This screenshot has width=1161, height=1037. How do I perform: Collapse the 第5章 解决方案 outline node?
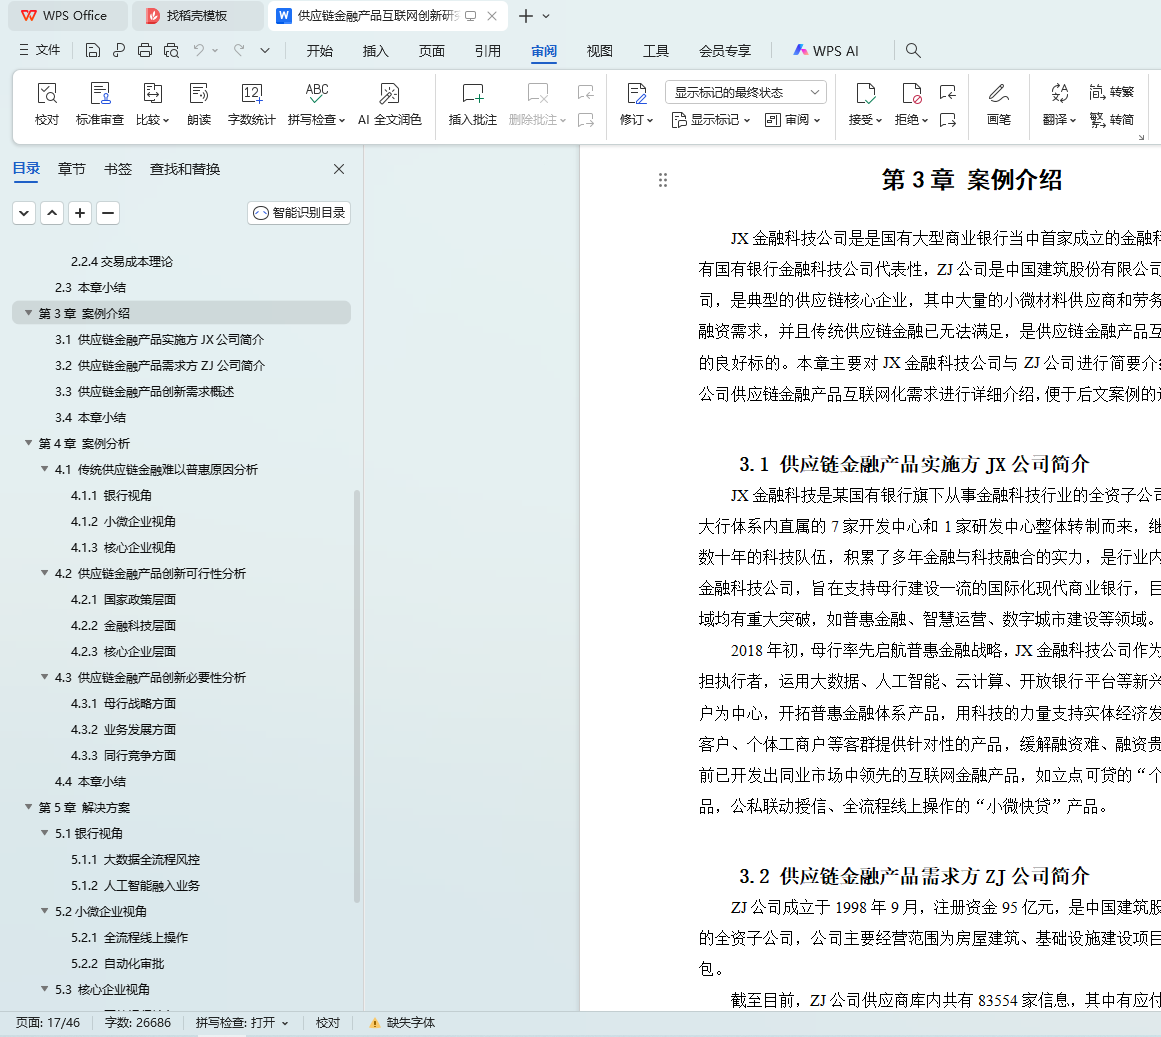pyautogui.click(x=28, y=807)
